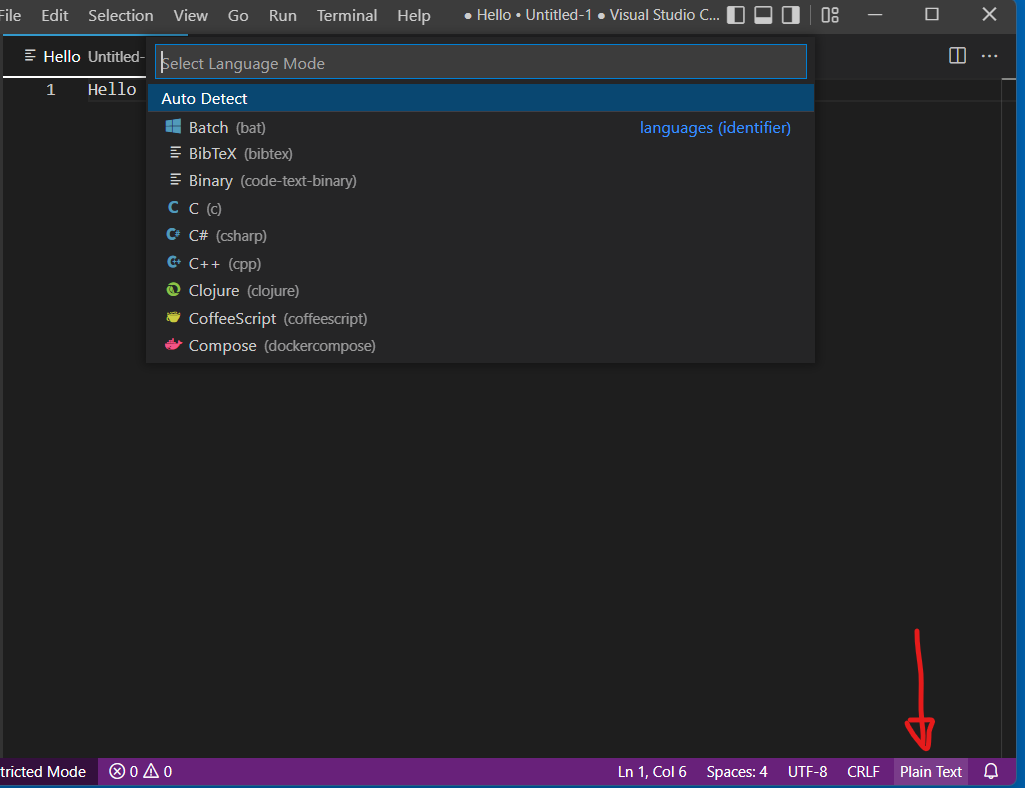Toggle the Primary Side Bar visibility icon
Image resolution: width=1025 pixels, height=788 pixels.
[x=736, y=14]
